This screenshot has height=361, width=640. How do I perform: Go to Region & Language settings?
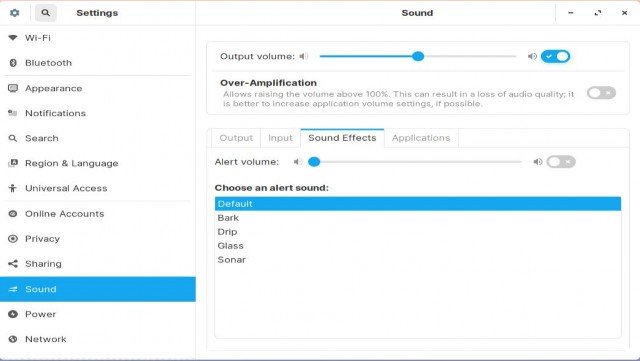[x=98, y=163]
